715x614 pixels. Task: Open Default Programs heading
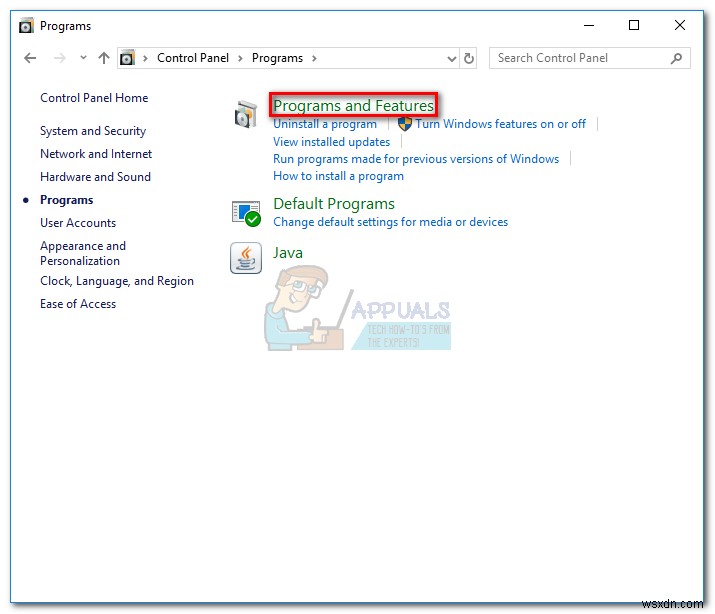[x=334, y=203]
